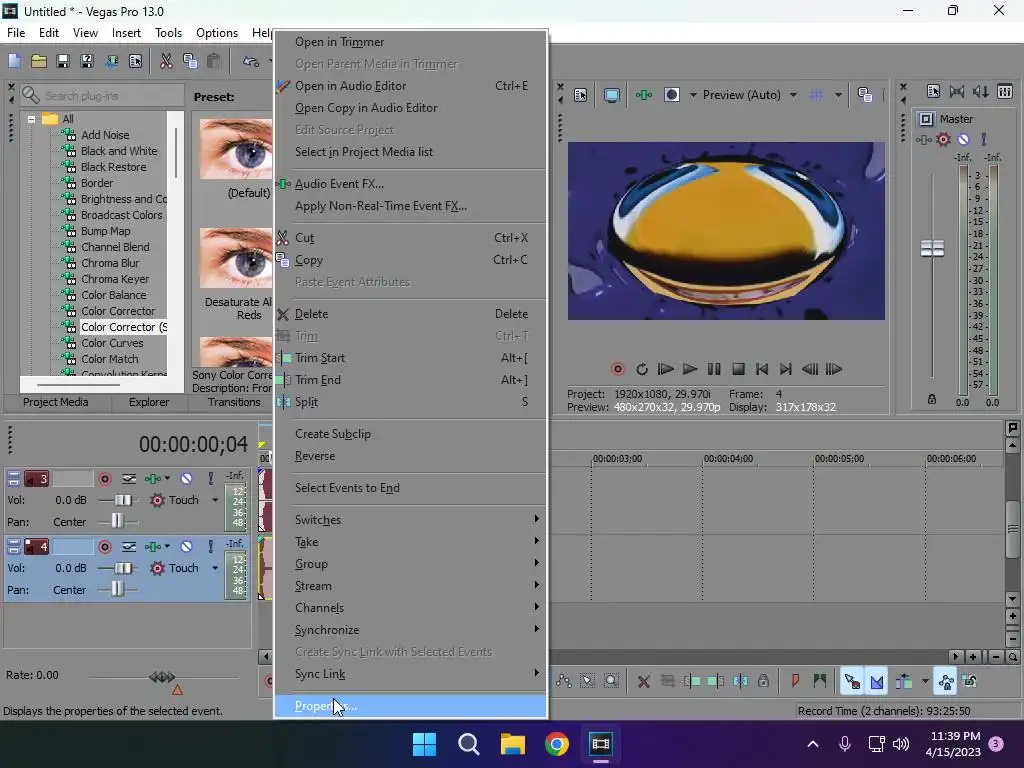
Task: Click the Insert Marker red flag icon
Action: click(795, 681)
